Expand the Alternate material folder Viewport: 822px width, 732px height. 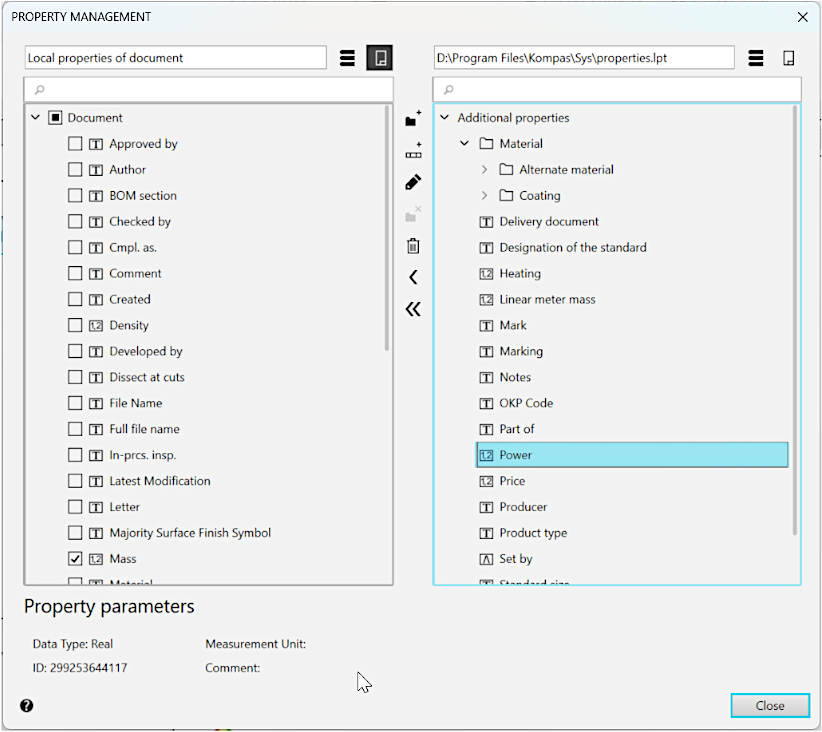(485, 170)
